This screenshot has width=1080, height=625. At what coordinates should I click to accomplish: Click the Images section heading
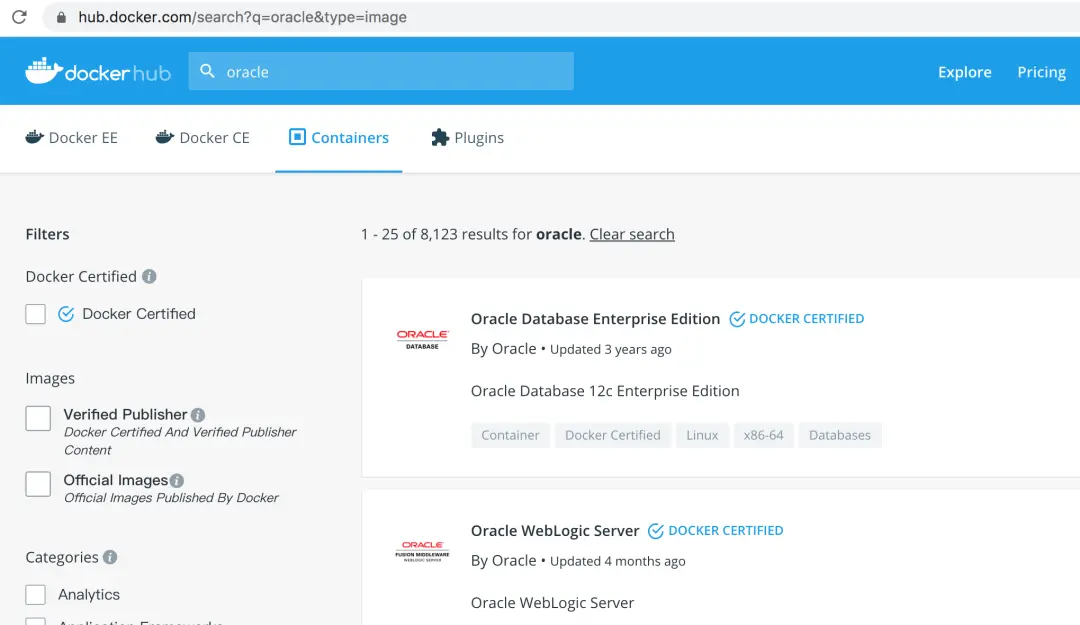[x=50, y=378]
